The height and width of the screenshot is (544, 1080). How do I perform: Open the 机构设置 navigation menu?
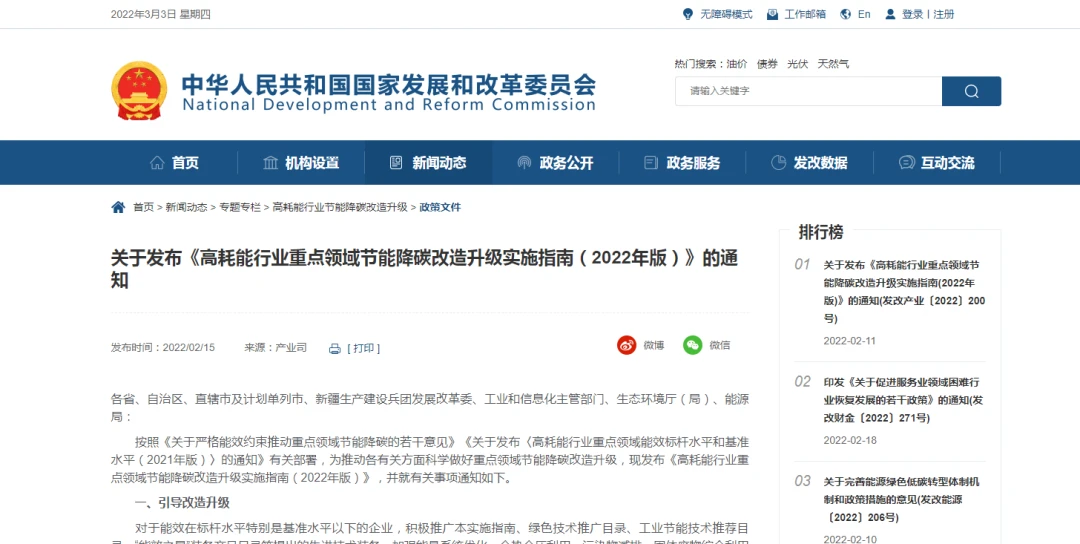point(301,163)
